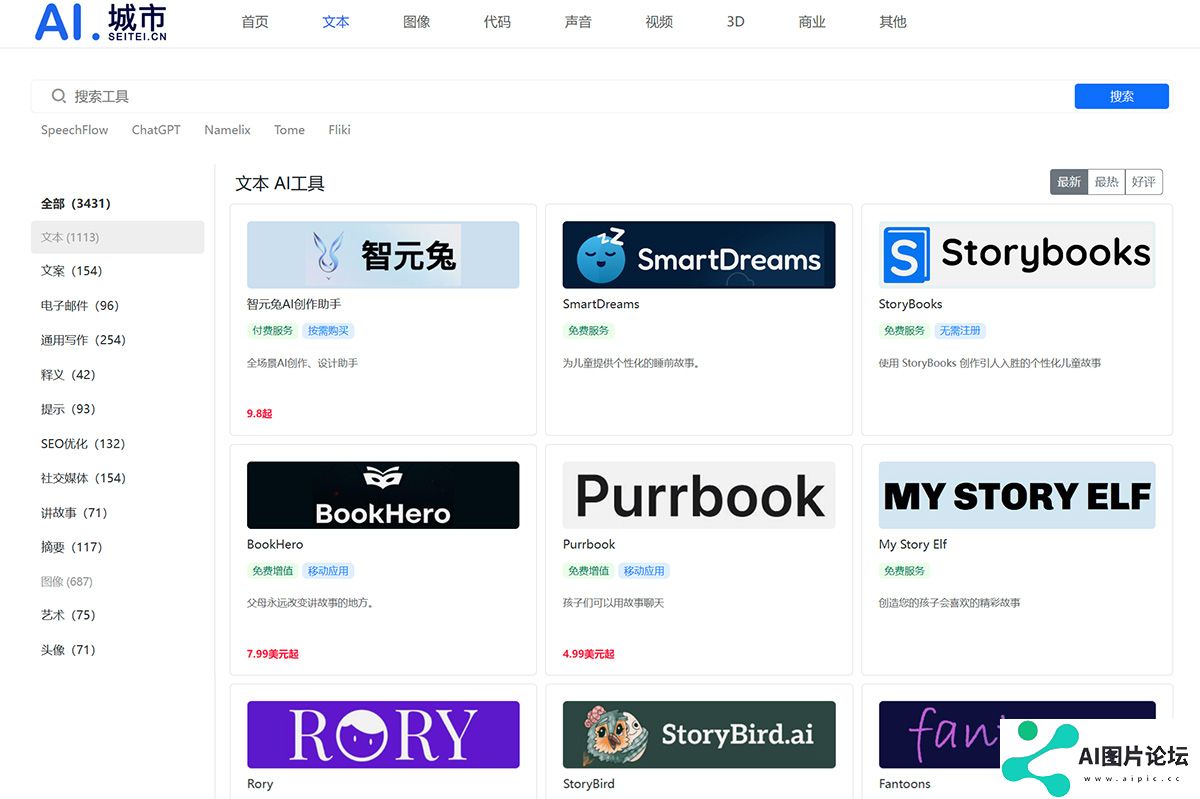Open the Purrbook banner thumbnail

699,495
